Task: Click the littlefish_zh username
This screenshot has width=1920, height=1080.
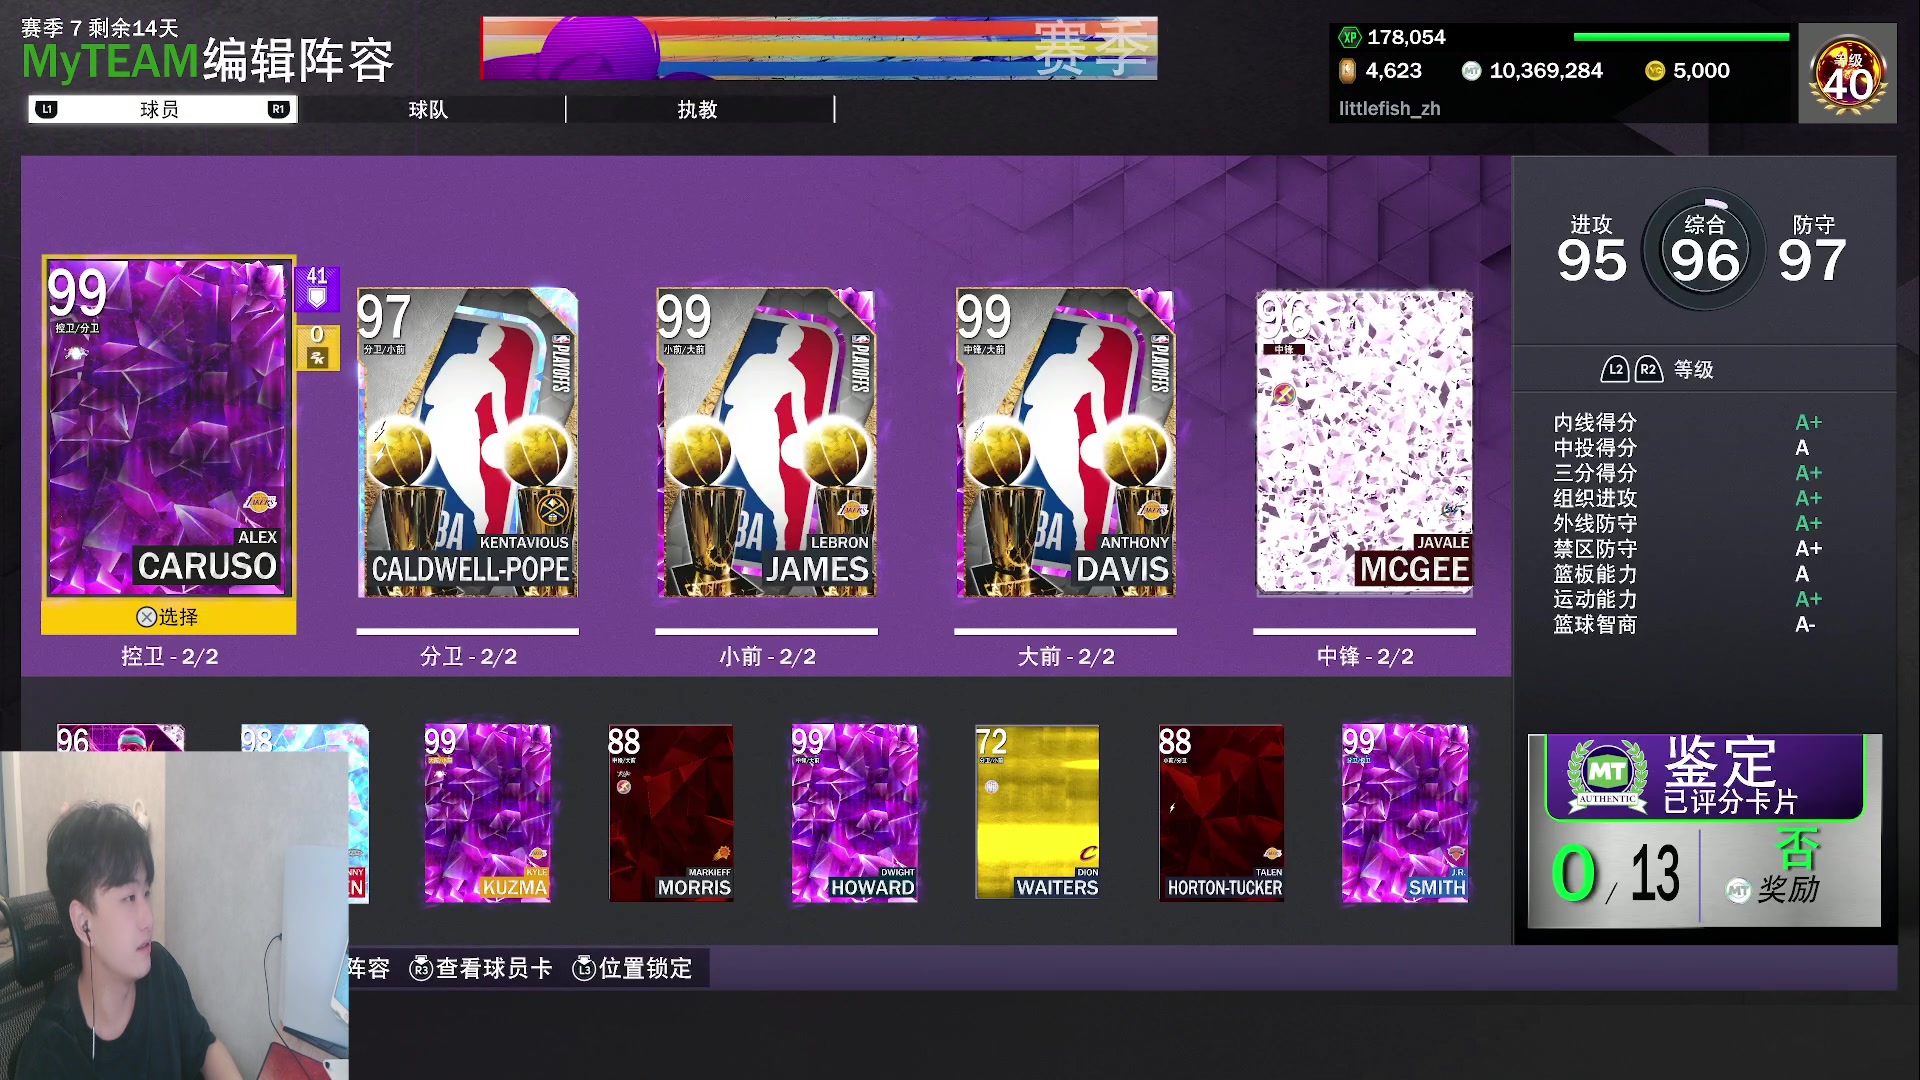Action: click(x=1389, y=108)
